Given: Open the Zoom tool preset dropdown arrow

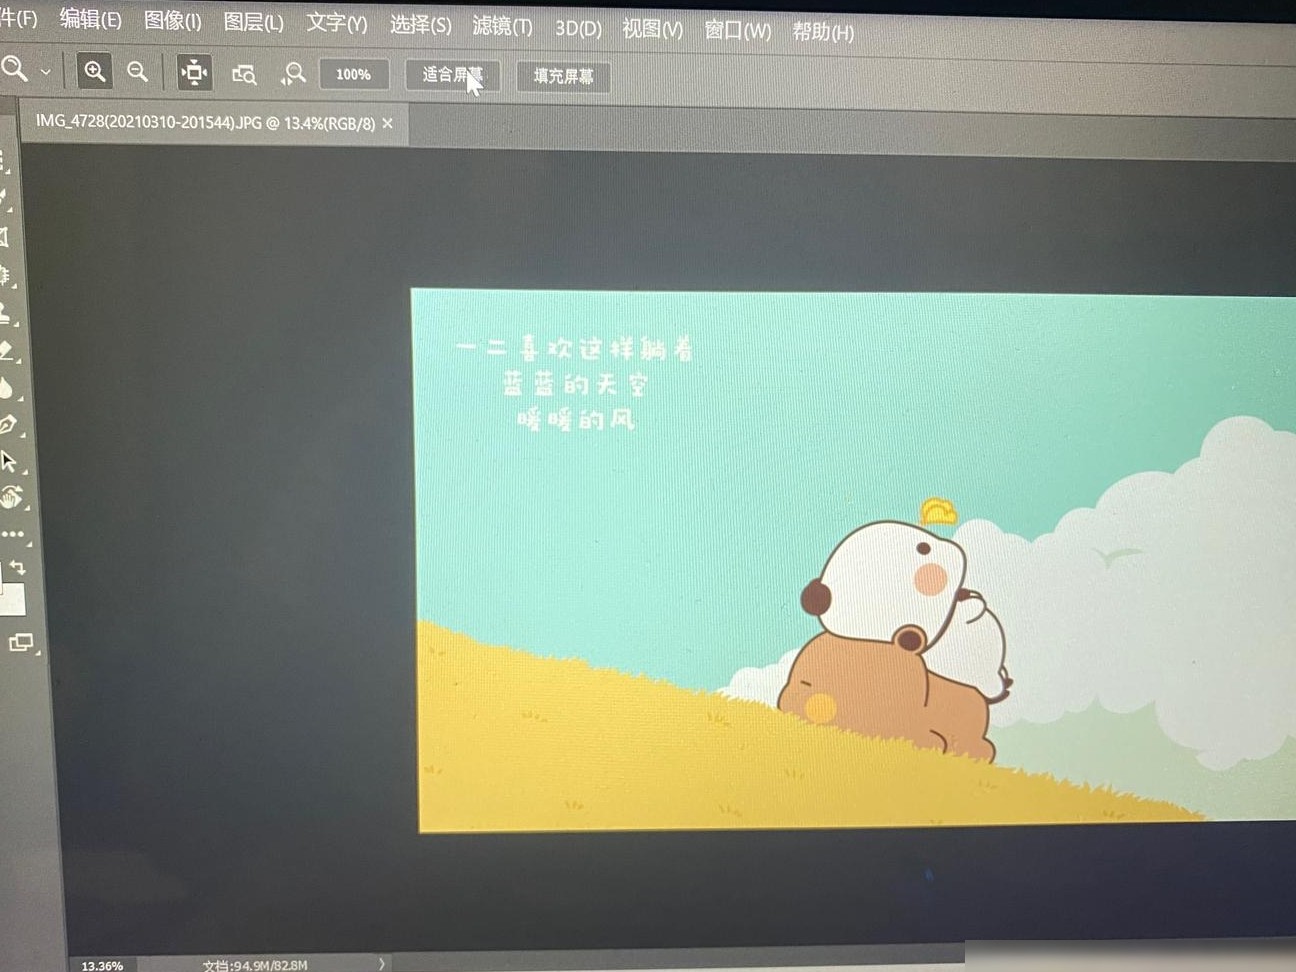Looking at the screenshot, I should click(x=45, y=72).
